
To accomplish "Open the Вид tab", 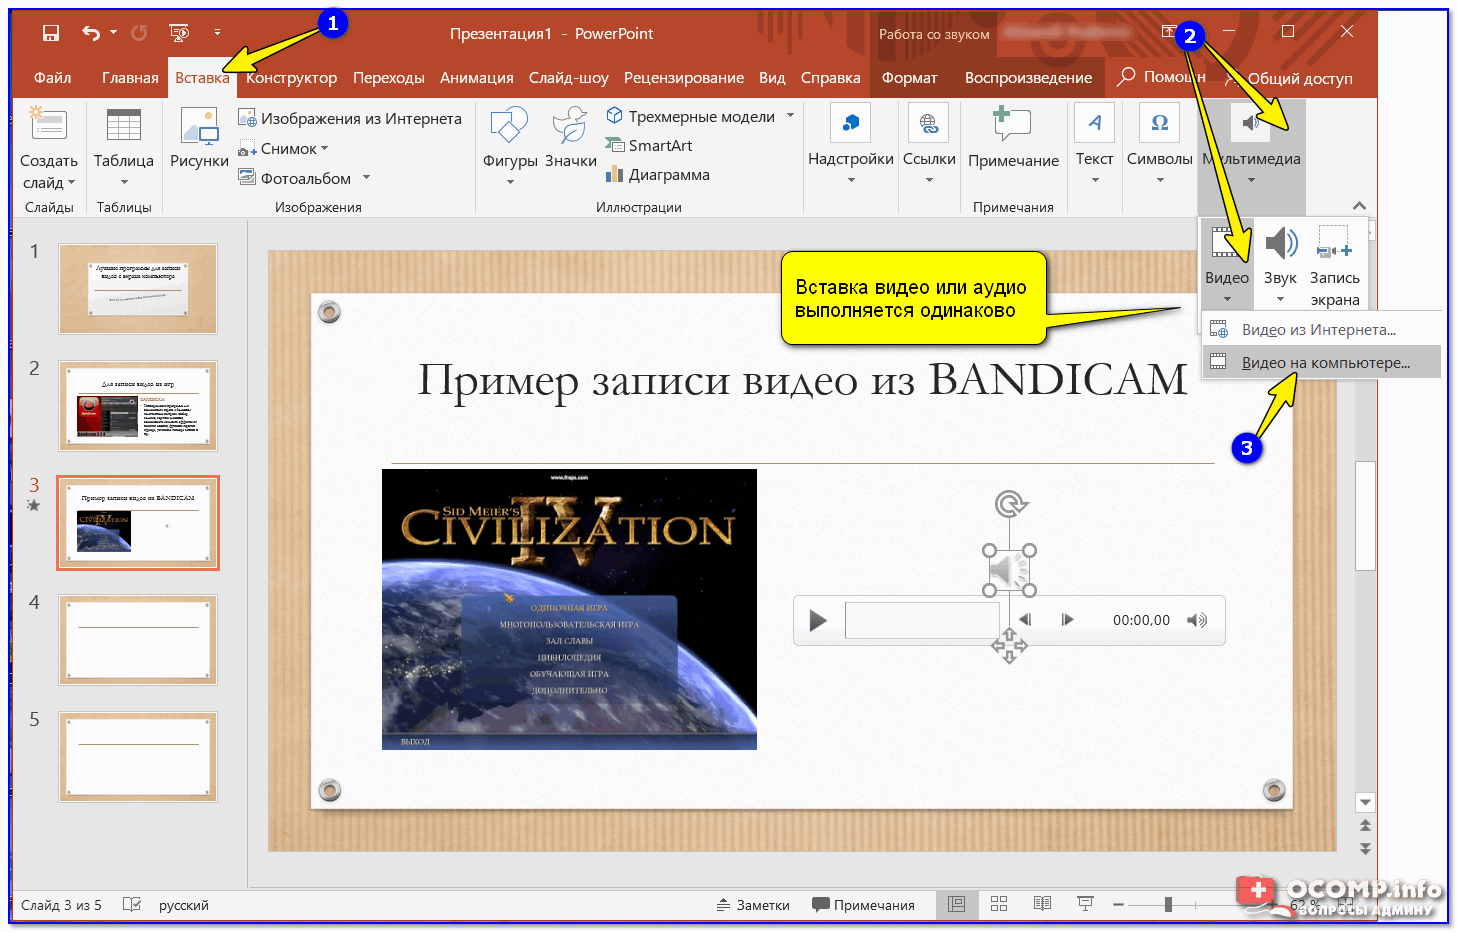I will (772, 77).
